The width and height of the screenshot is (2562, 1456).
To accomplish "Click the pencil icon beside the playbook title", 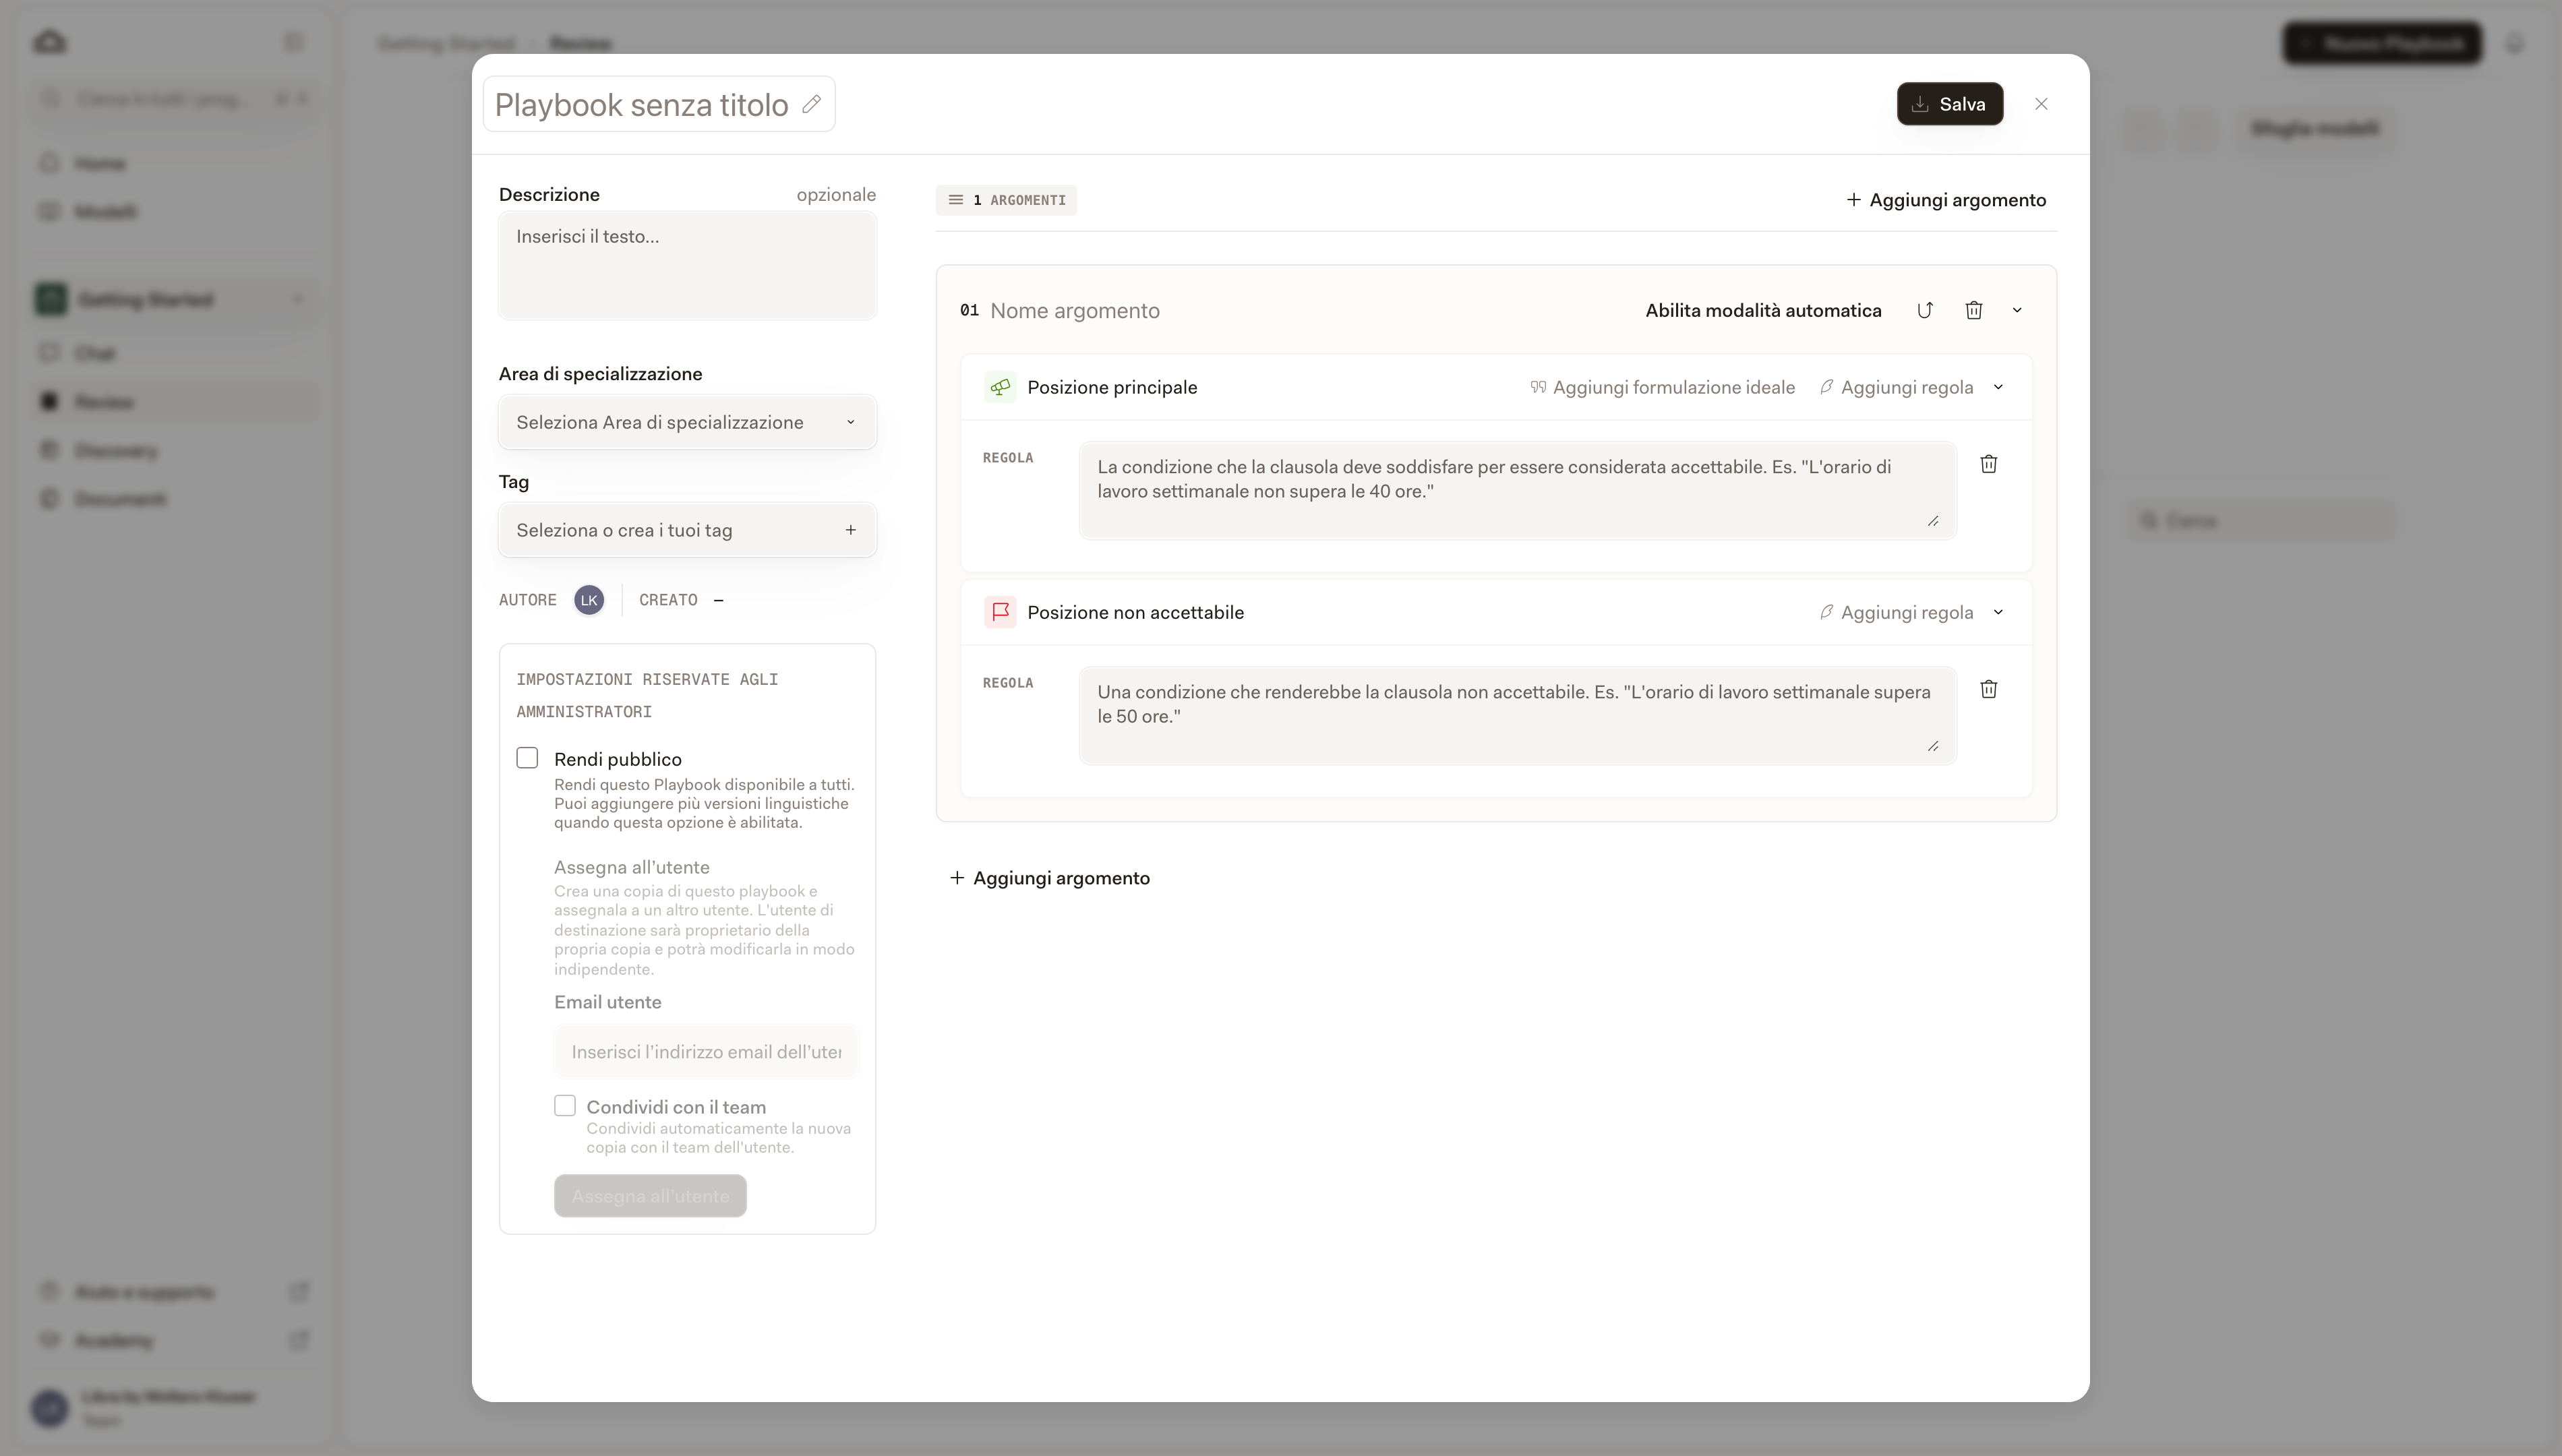I will tap(812, 104).
